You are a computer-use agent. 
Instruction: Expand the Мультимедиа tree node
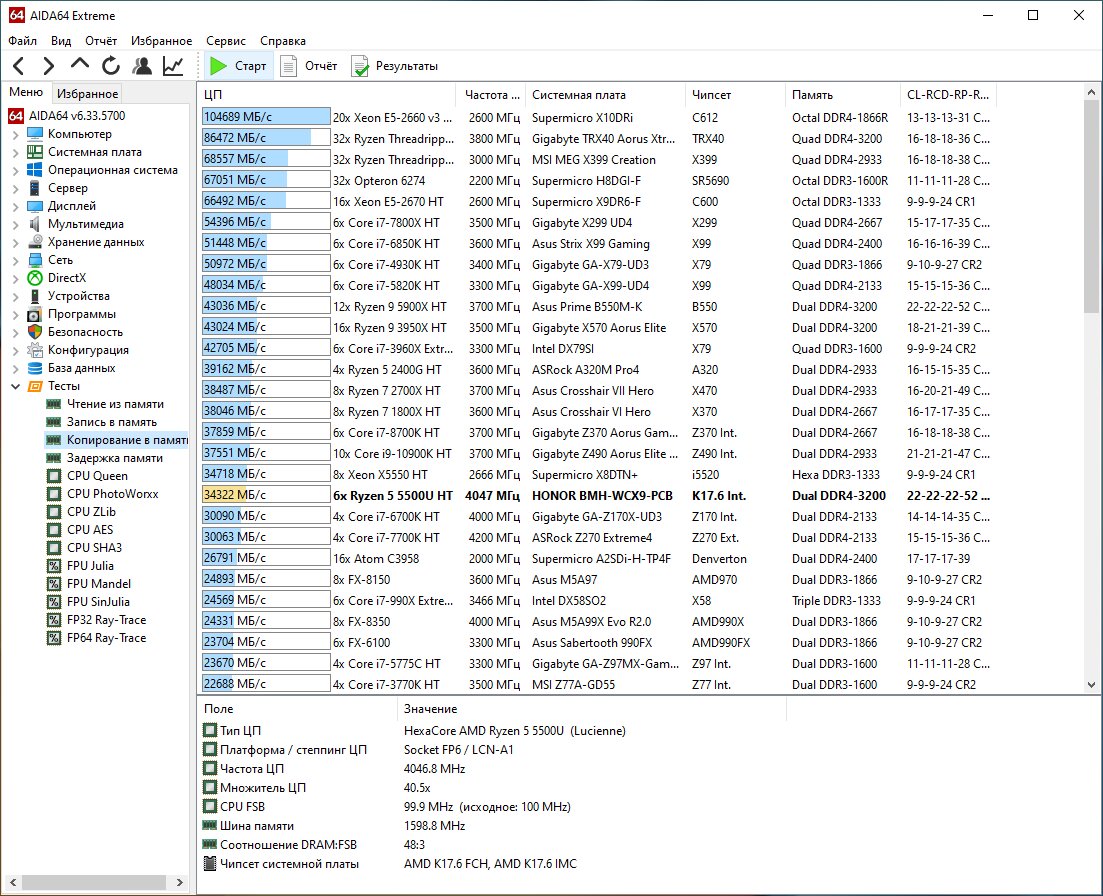tap(15, 224)
